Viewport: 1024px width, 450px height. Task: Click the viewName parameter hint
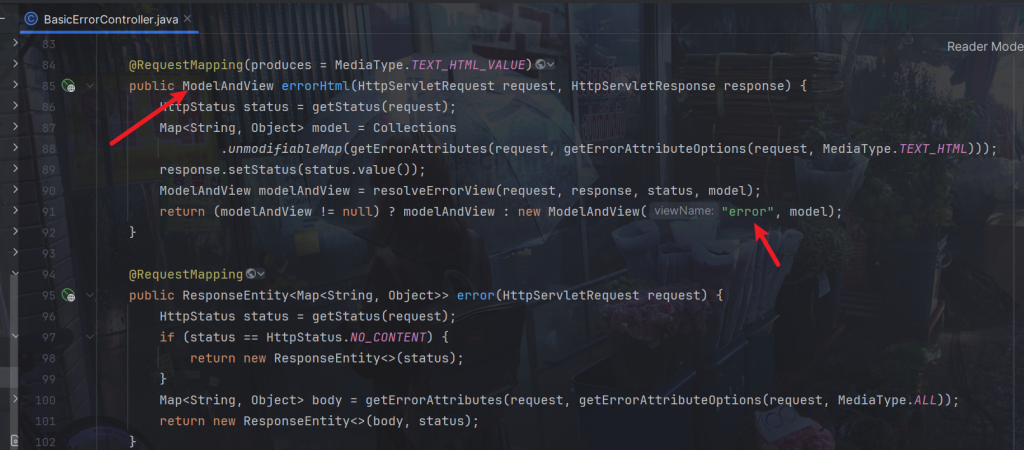pos(684,211)
